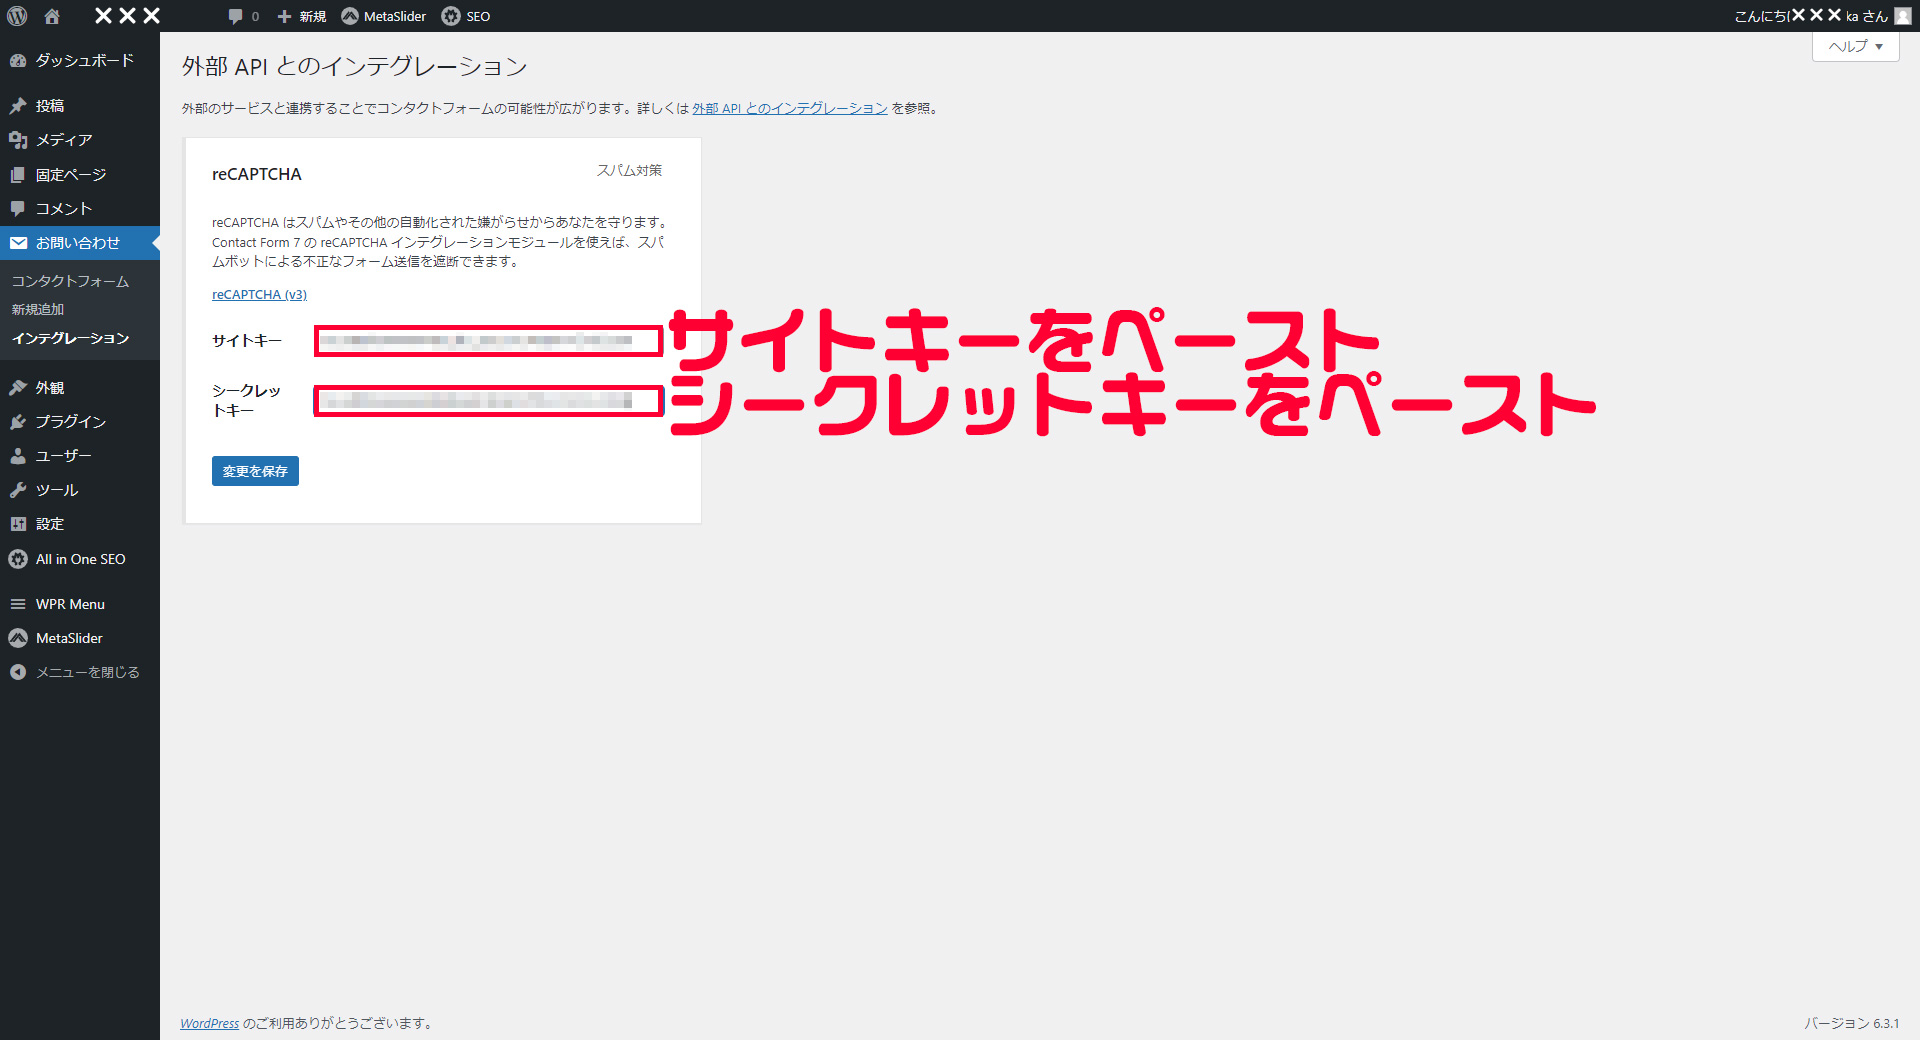Viewport: 1920px width, 1040px height.
Task: Click the 新規 text in admin bar
Action: point(313,16)
